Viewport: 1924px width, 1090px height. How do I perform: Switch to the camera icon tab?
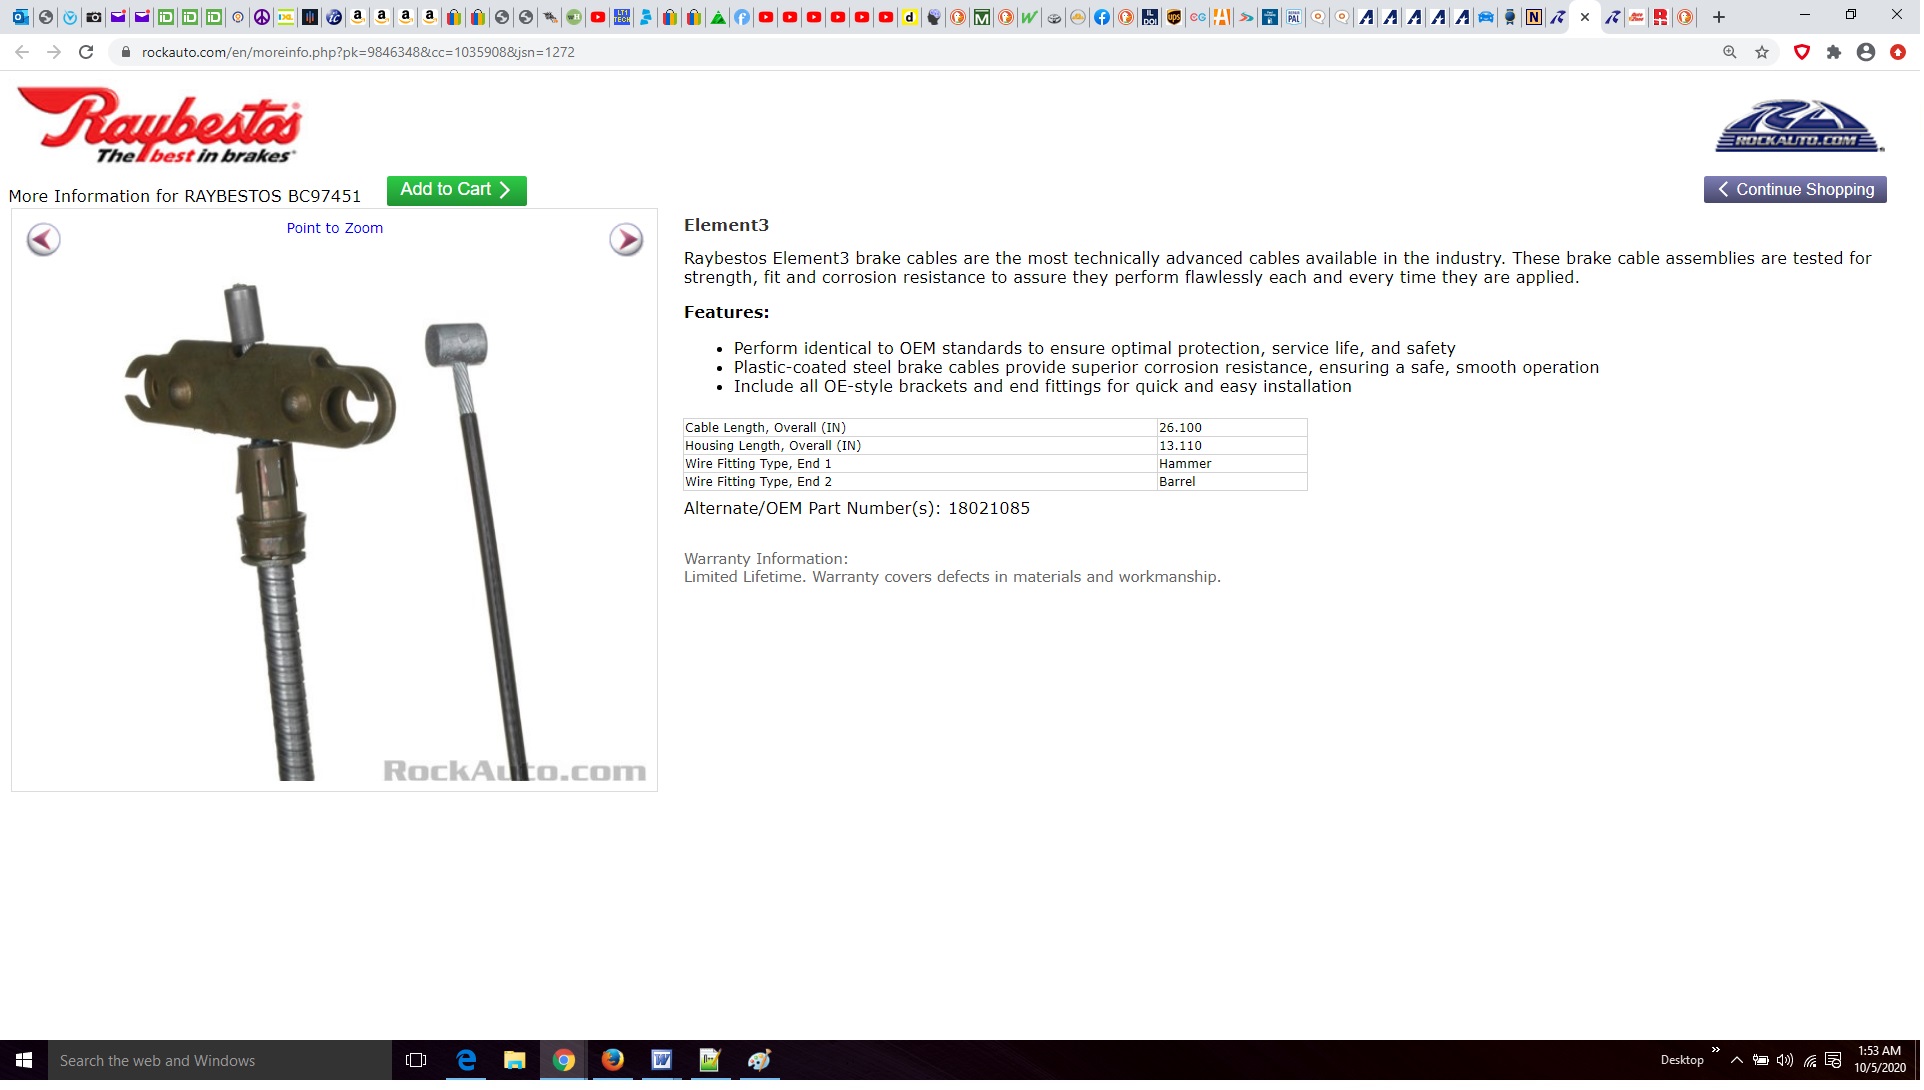[x=93, y=17]
